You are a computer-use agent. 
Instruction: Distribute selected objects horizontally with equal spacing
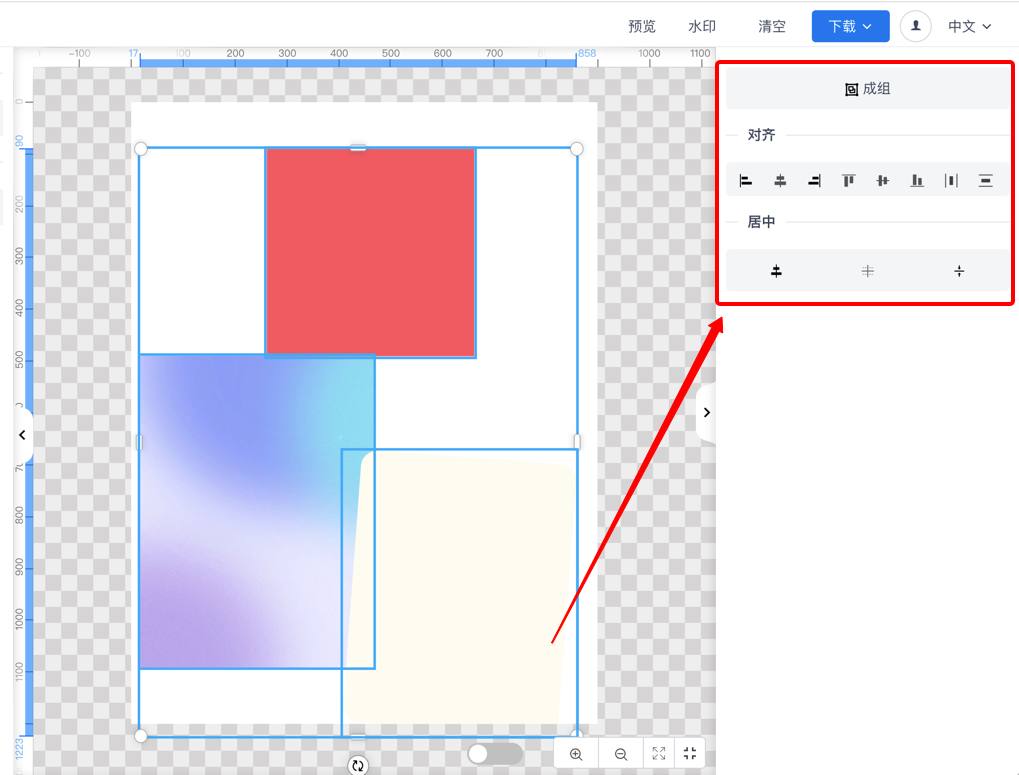pyautogui.click(x=951, y=181)
